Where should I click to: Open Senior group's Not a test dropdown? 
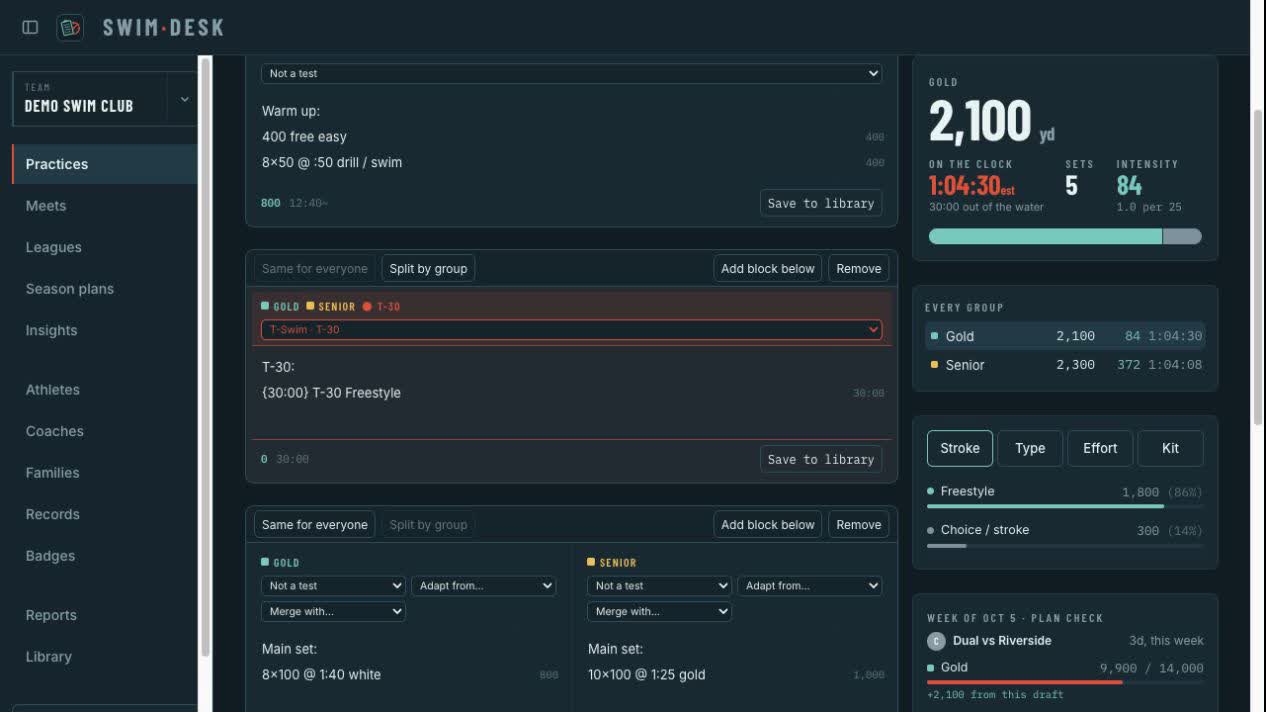[x=660, y=586]
